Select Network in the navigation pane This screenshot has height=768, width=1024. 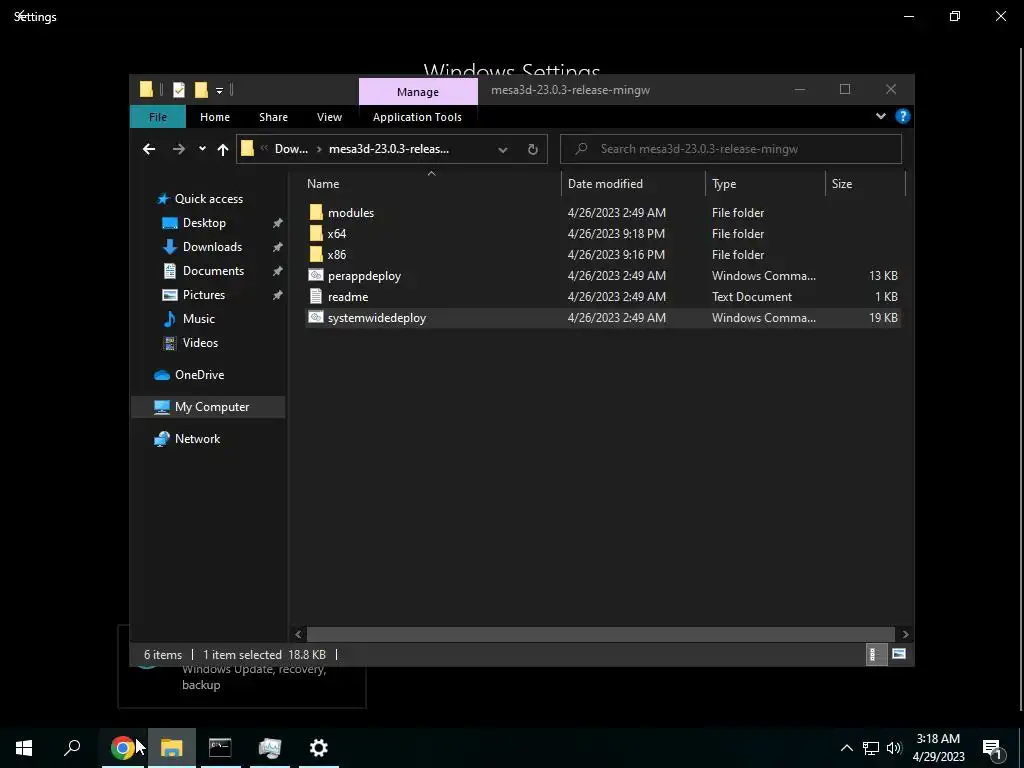tap(197, 439)
